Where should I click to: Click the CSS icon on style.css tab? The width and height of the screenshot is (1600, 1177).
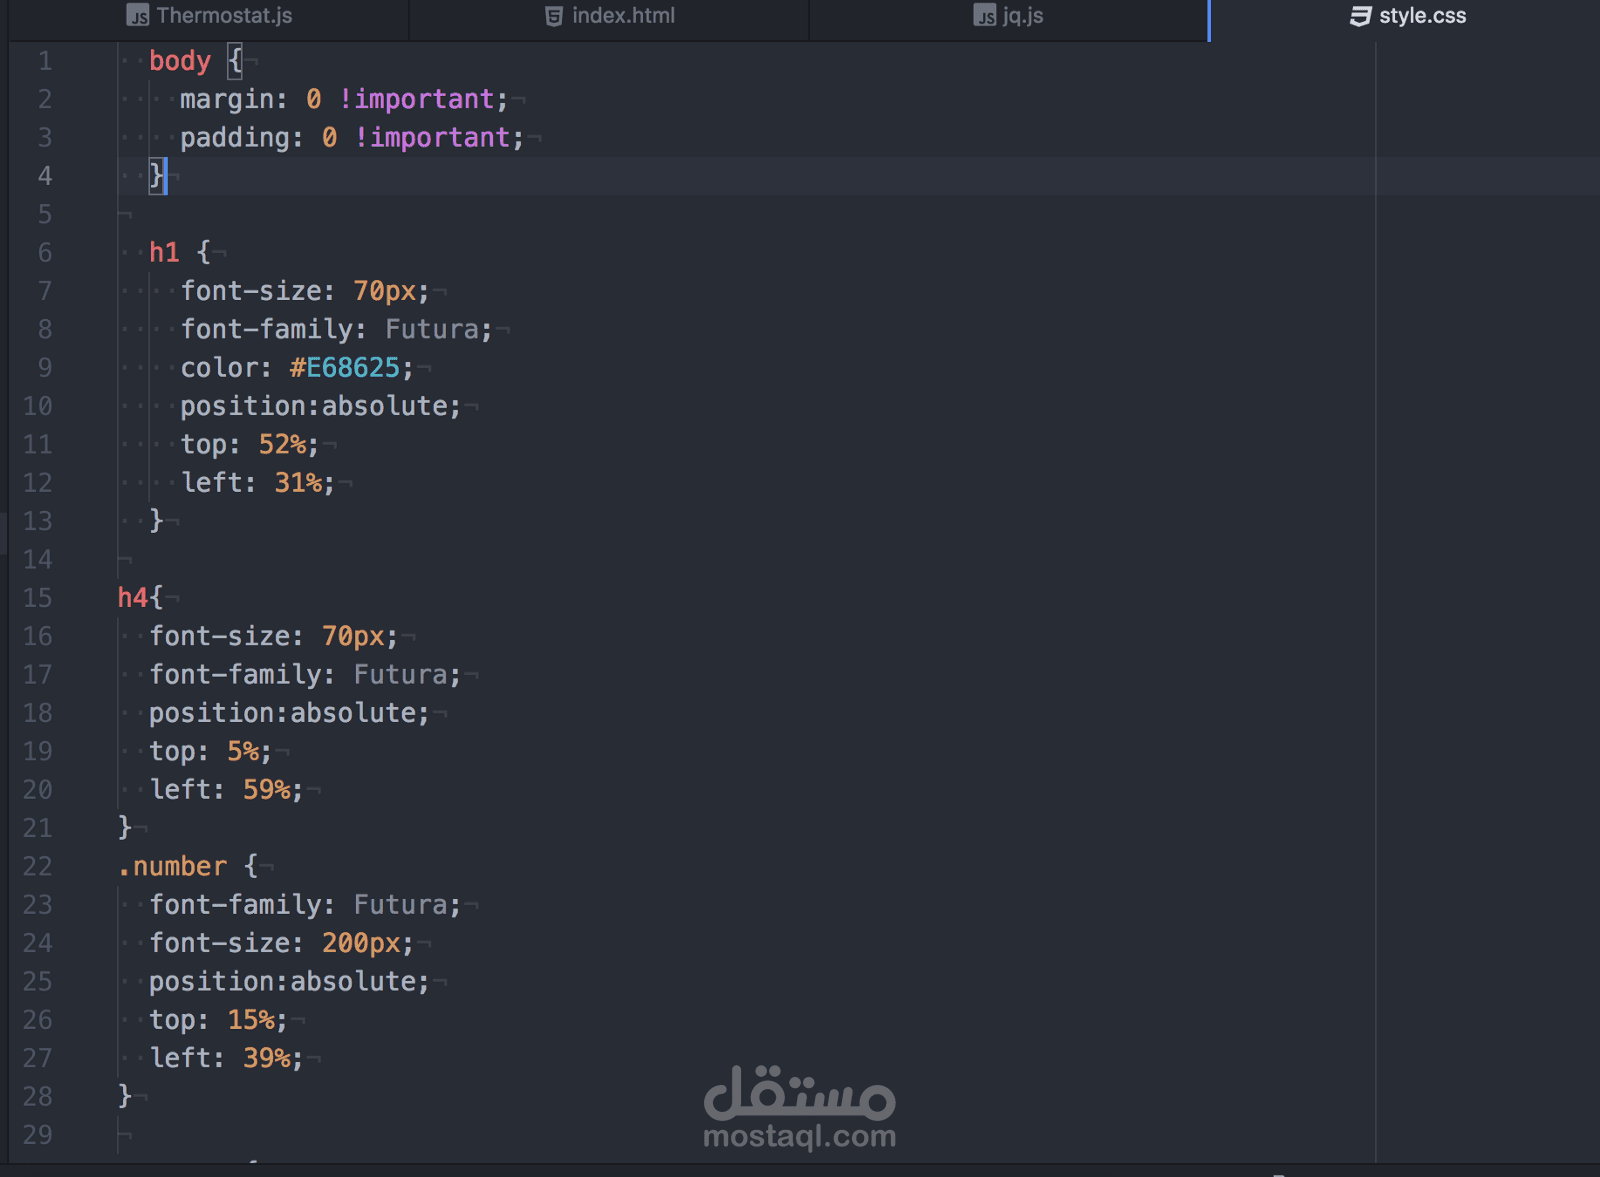pos(1360,16)
